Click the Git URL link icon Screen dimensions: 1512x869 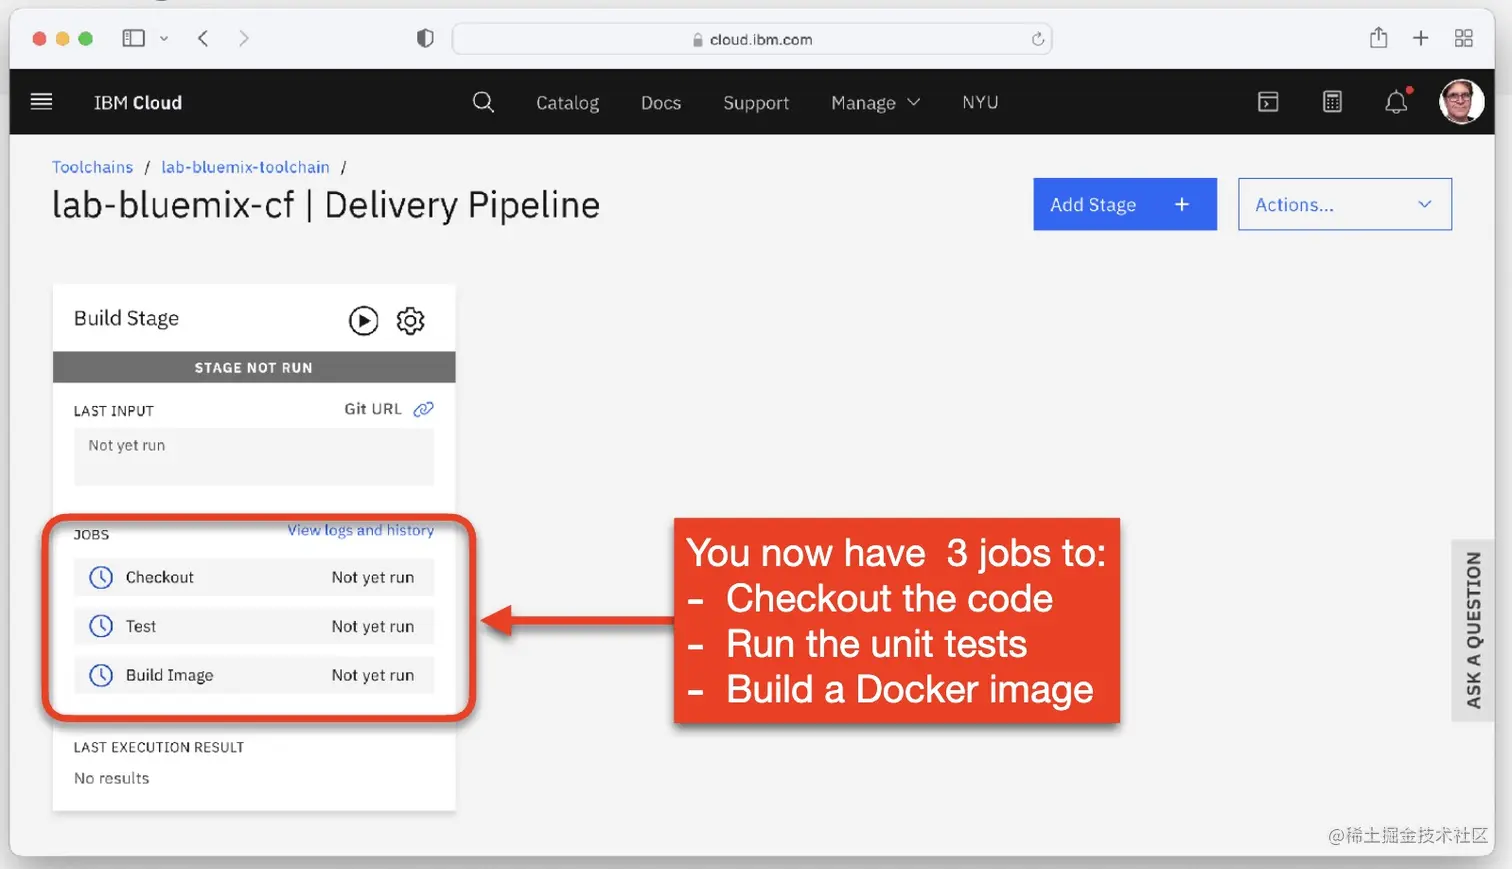click(424, 409)
